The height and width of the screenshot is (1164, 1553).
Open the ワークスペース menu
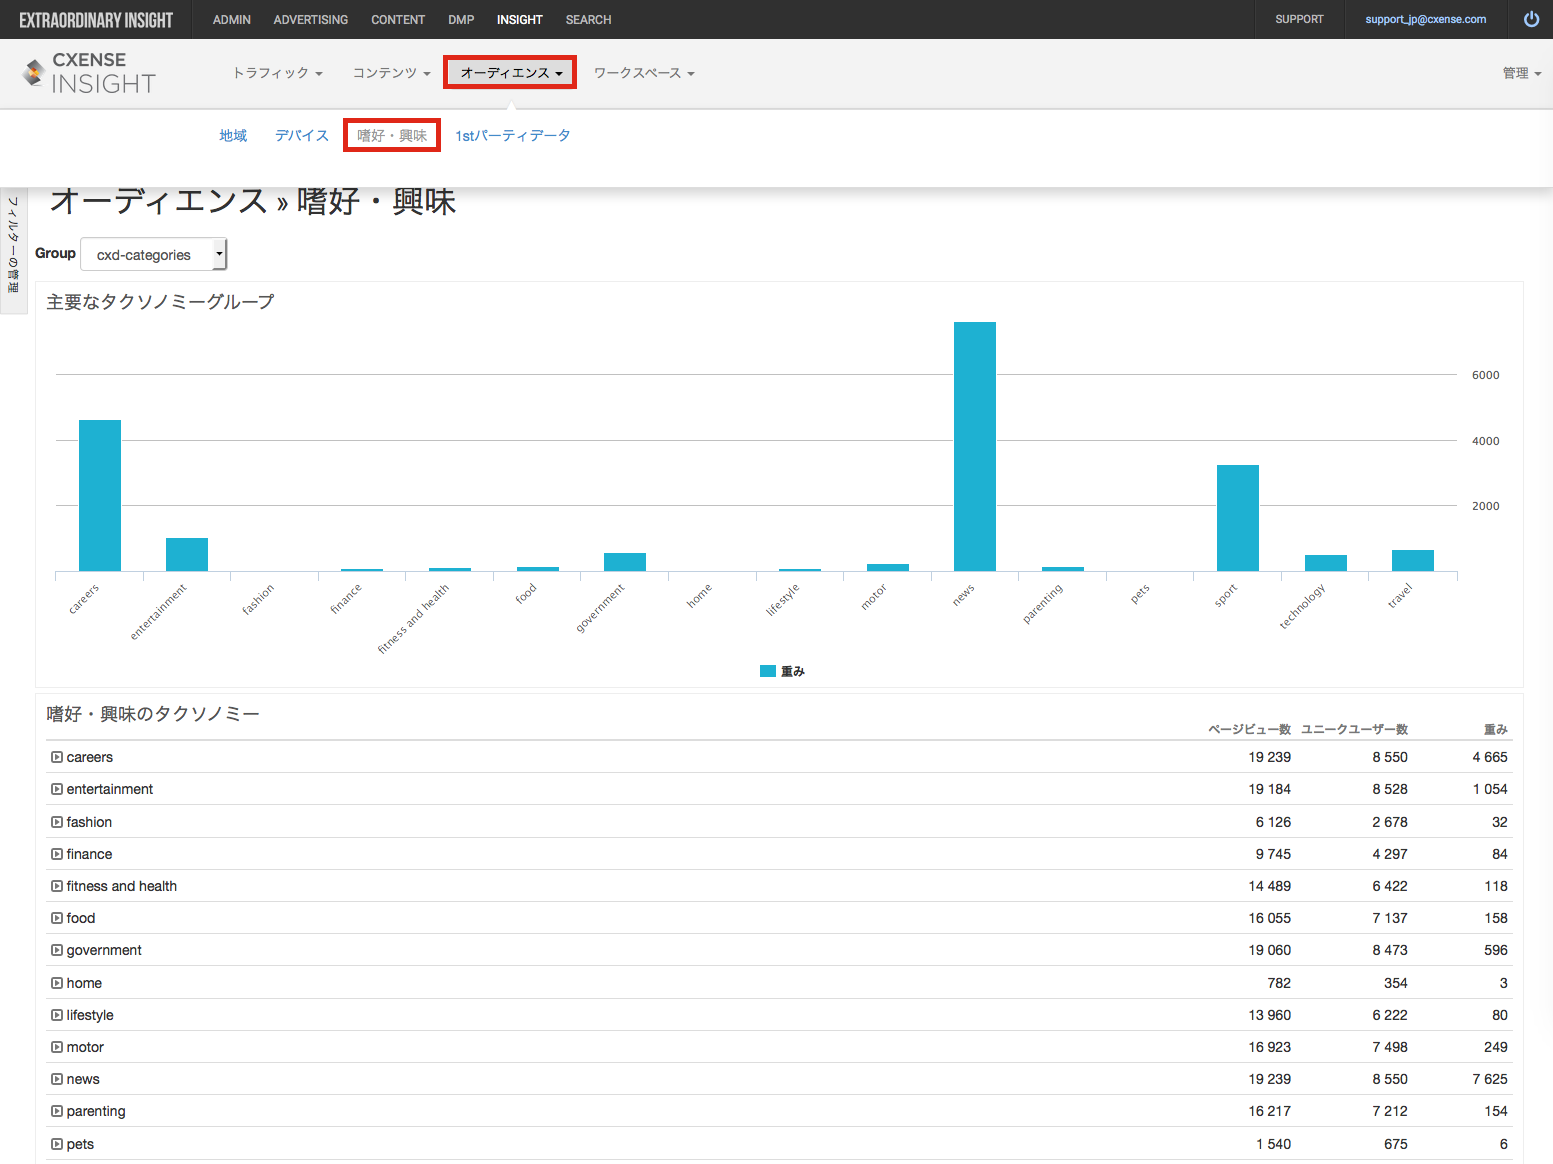coord(644,73)
